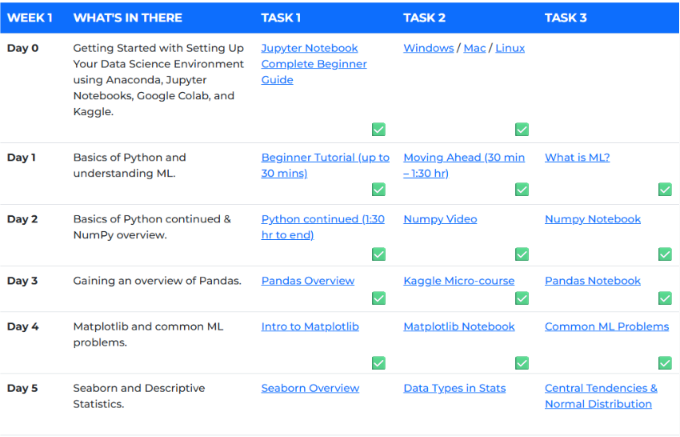
Task: Select the Day 5 row label
Action: pyautogui.click(x=22, y=388)
